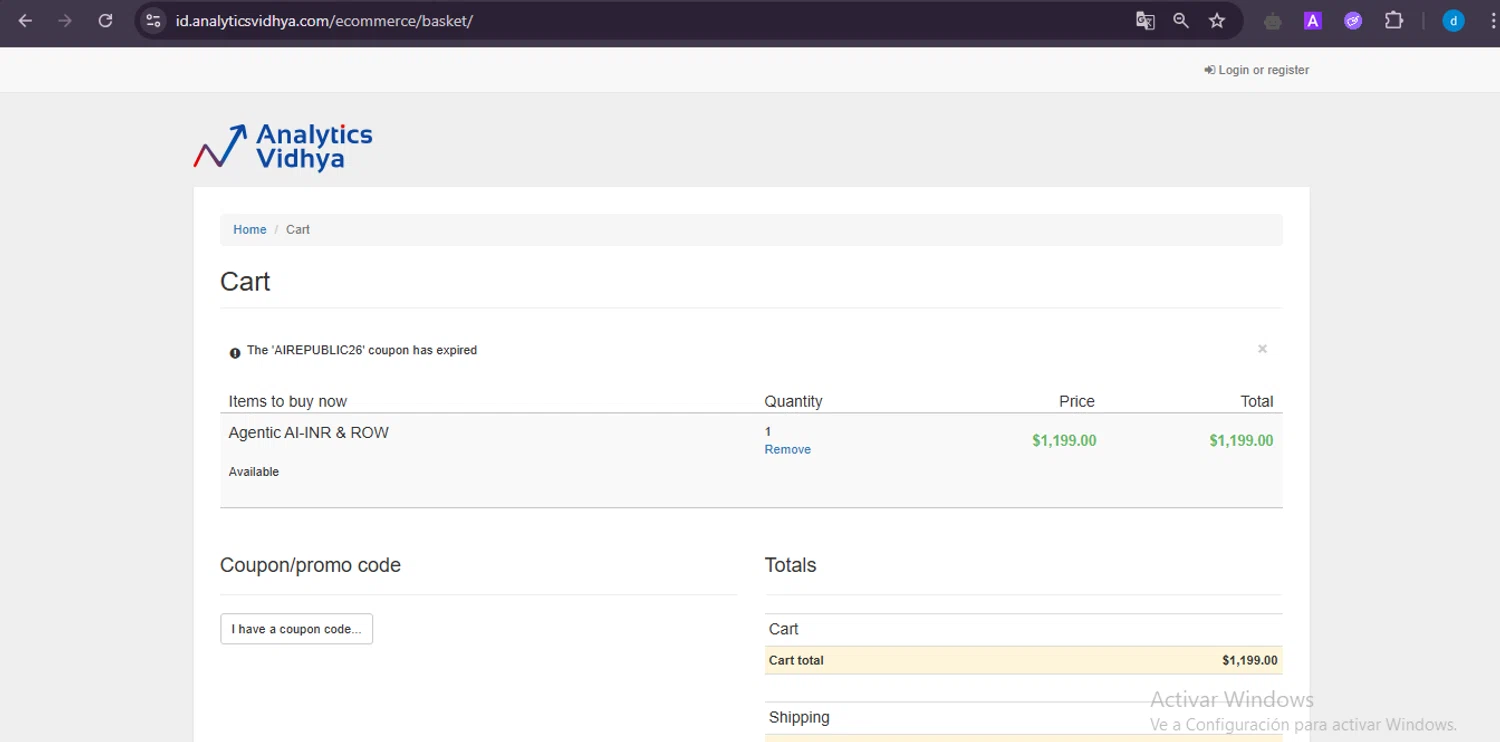The width and height of the screenshot is (1500, 742).
Task: Click the 'Cart' label under Totals
Action: [x=784, y=630]
